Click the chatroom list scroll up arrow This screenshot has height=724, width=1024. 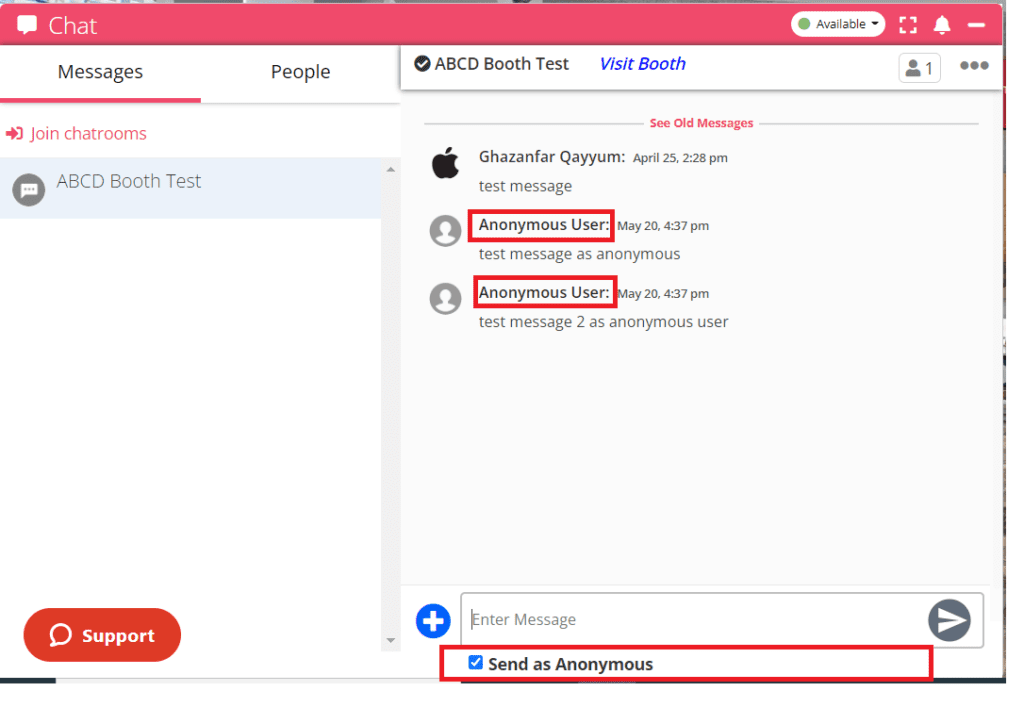click(391, 170)
